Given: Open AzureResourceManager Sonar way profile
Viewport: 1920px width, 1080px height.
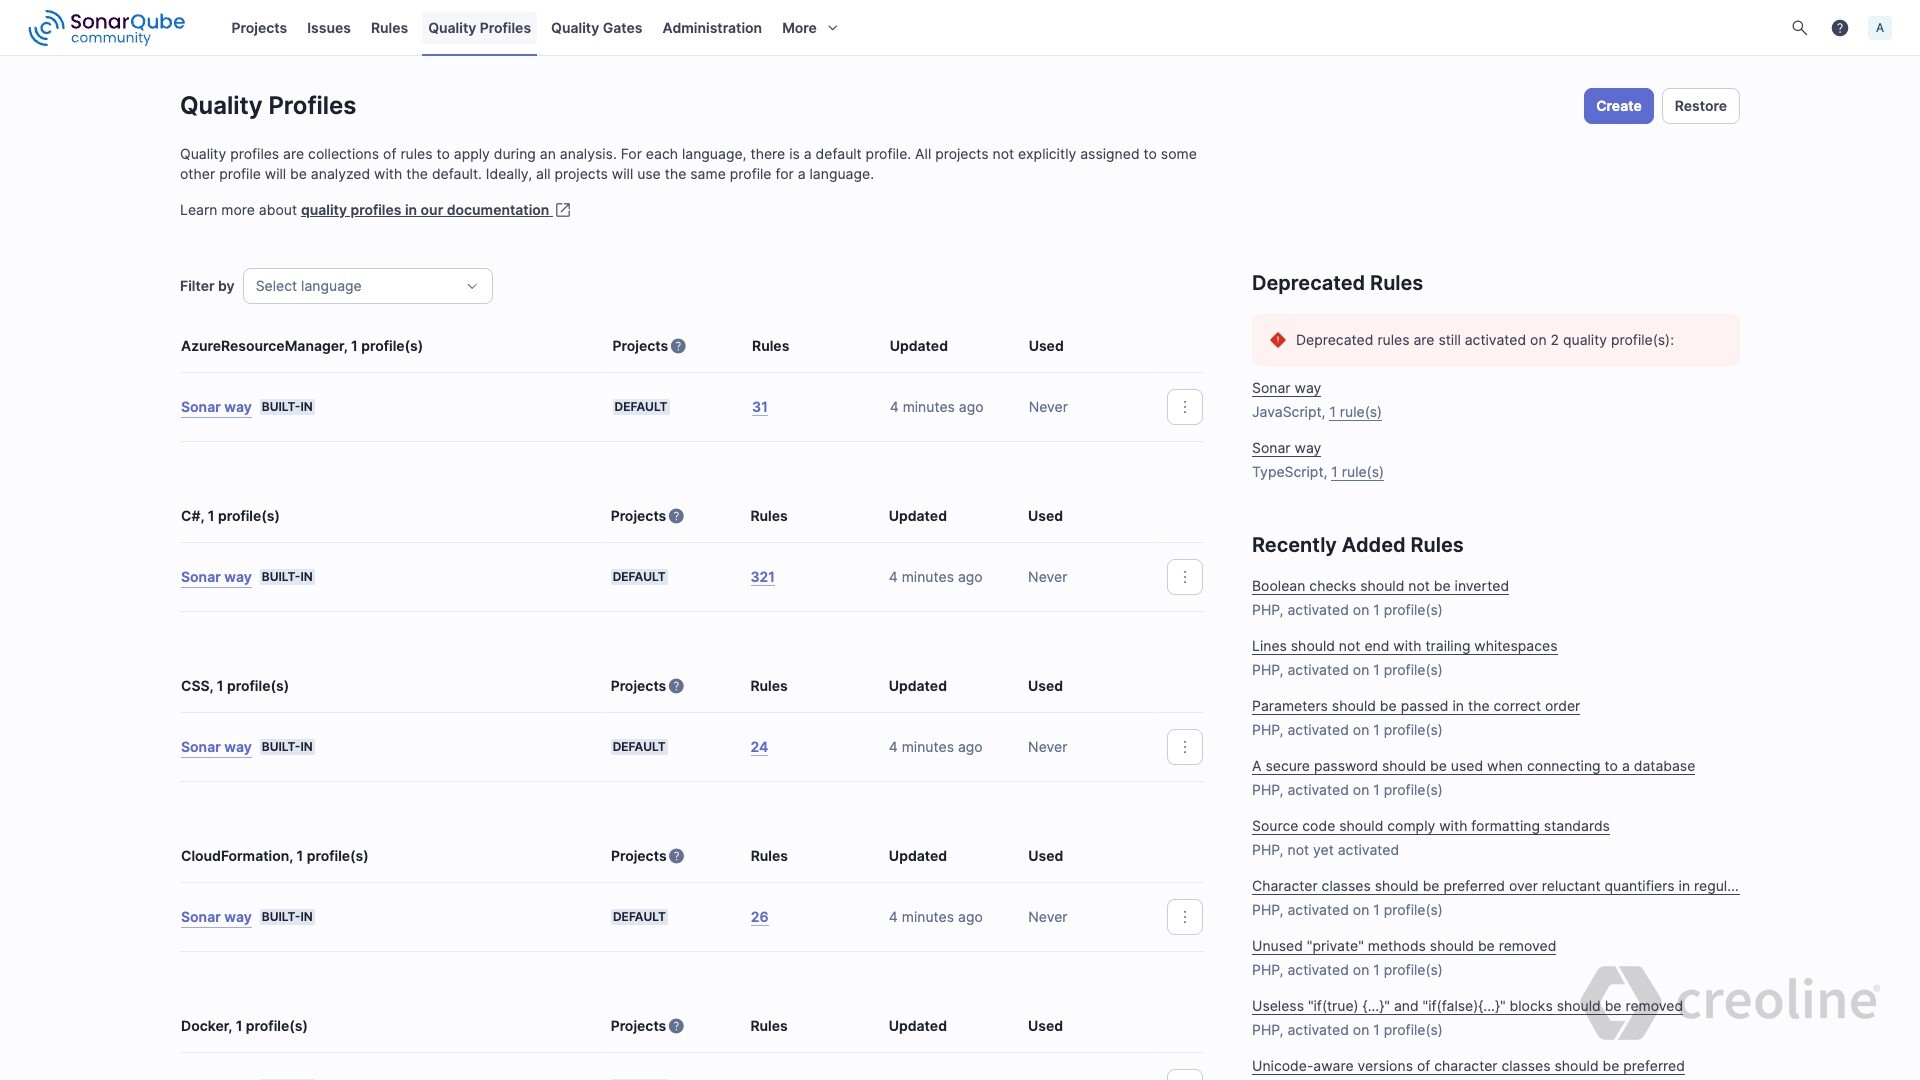Looking at the screenshot, I should pyautogui.click(x=216, y=407).
